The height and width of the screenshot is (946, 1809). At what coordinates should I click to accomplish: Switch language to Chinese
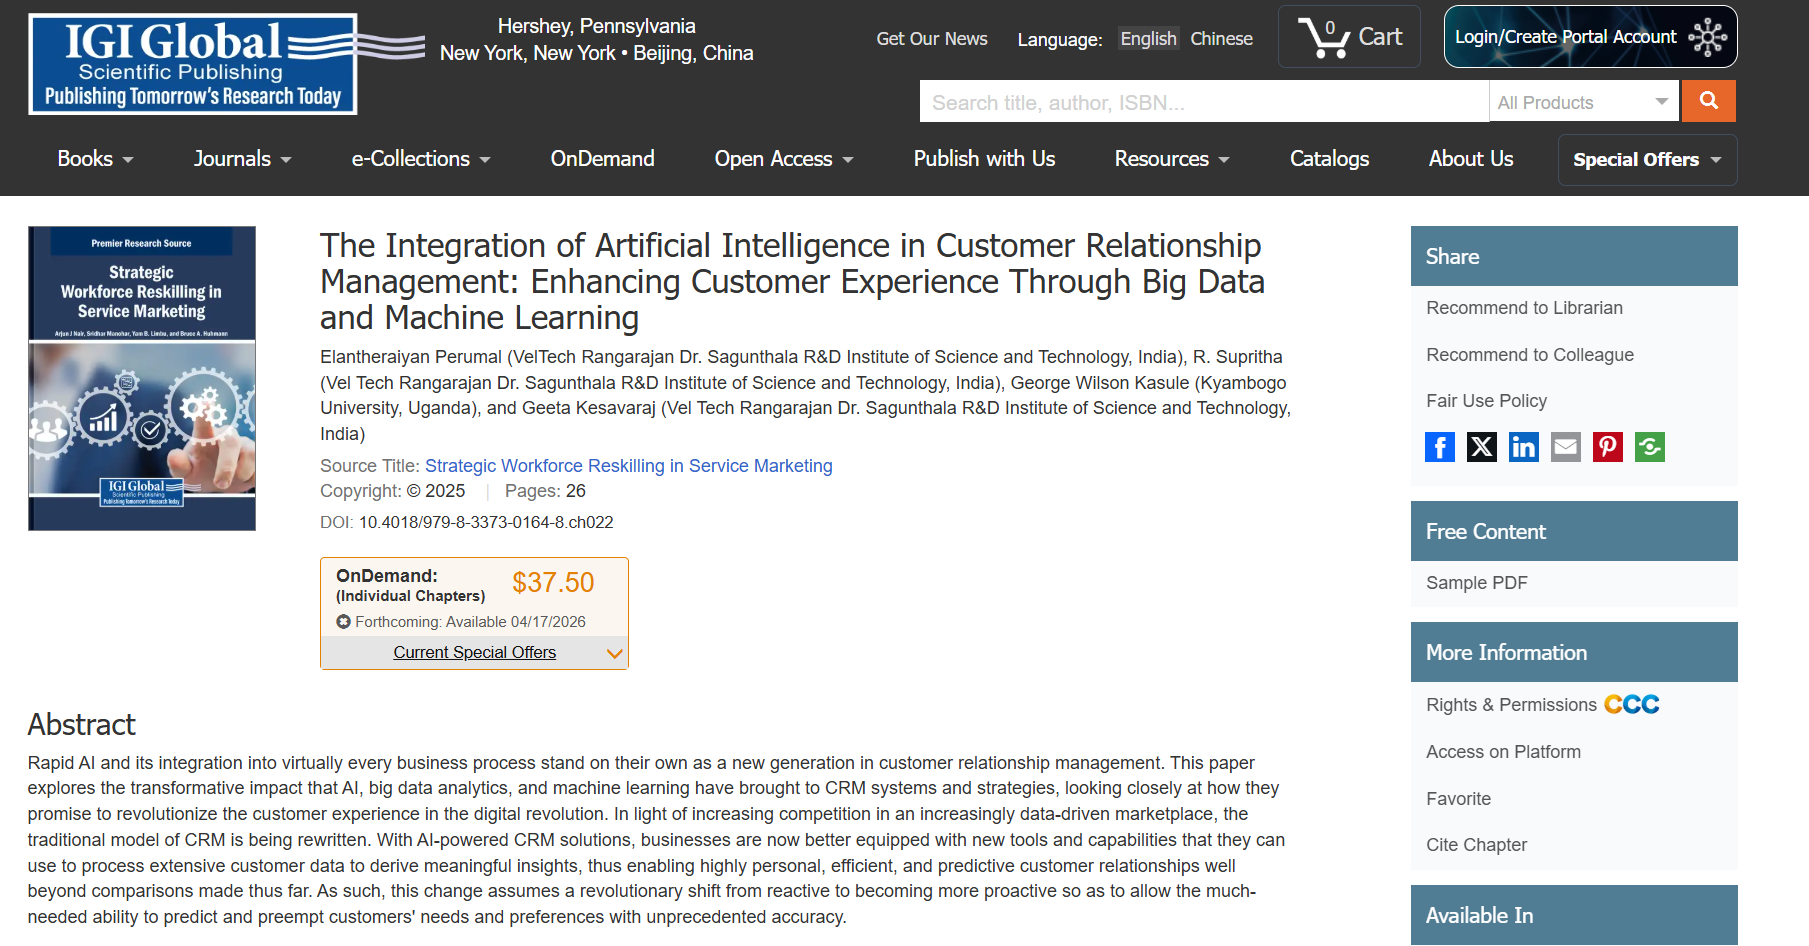[x=1221, y=39]
